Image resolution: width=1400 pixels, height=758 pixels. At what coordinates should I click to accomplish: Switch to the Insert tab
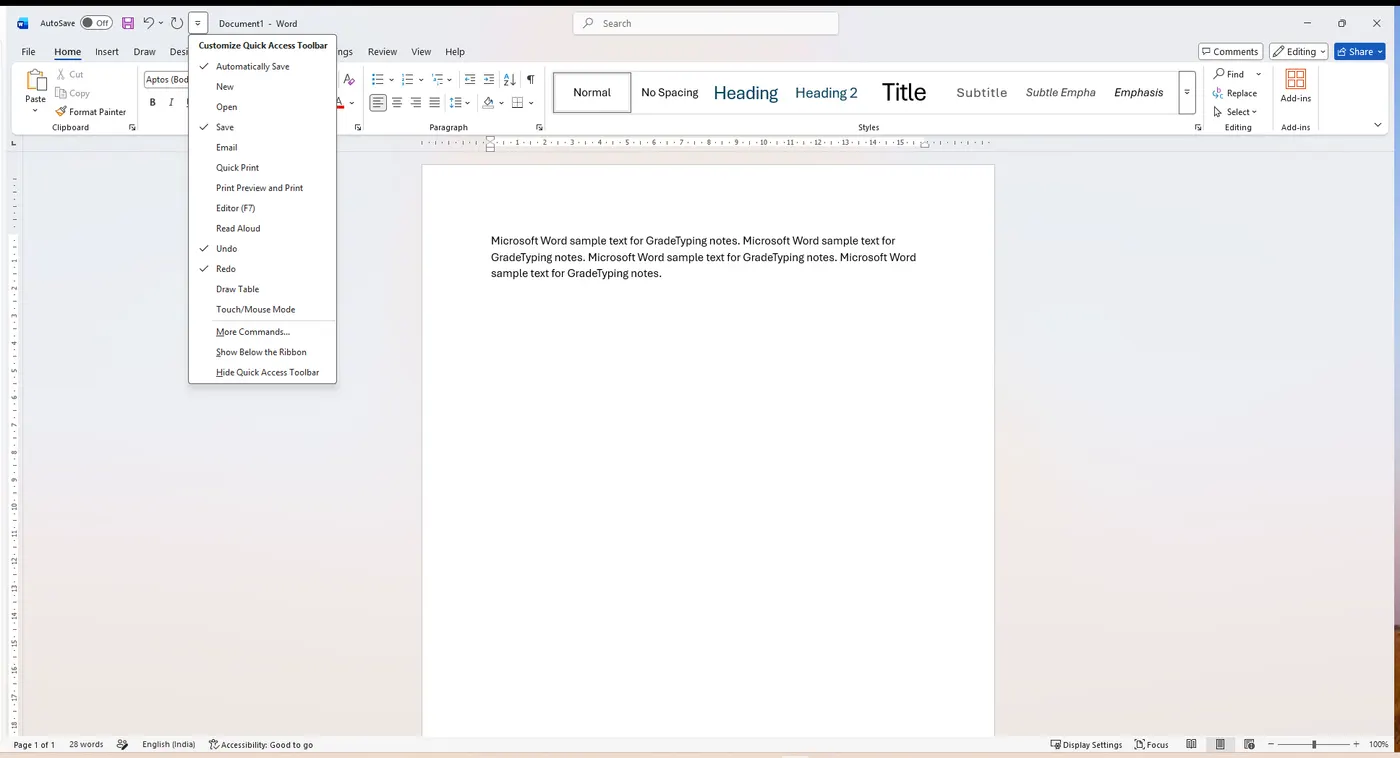coord(107,52)
